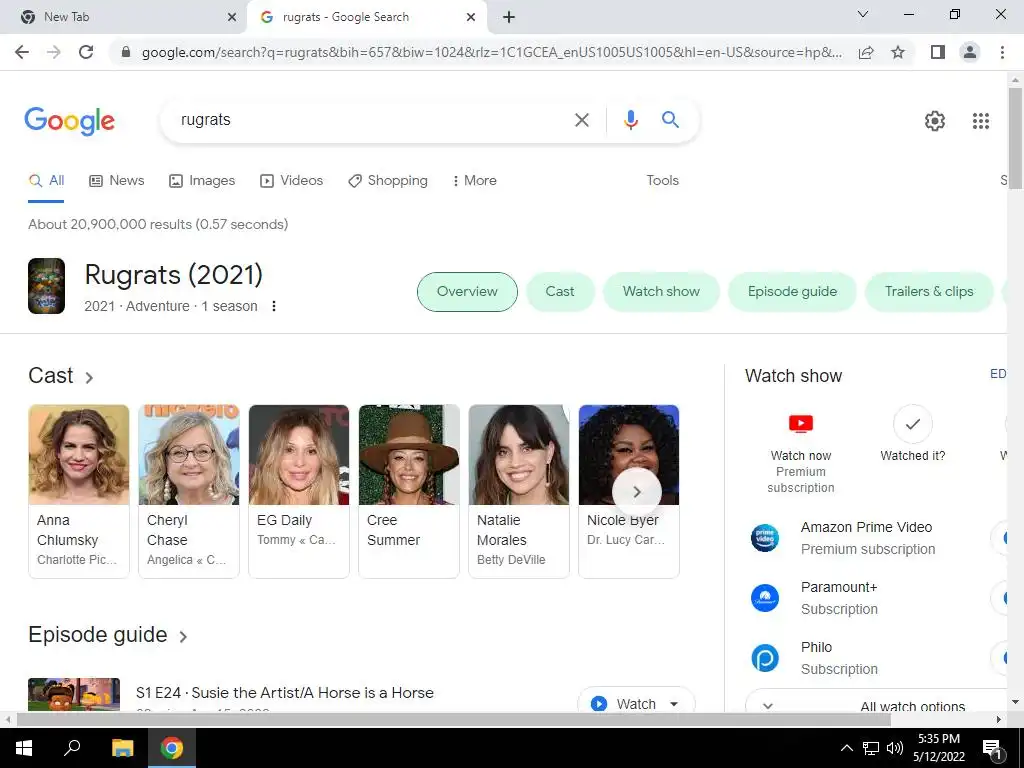
Task: Open the side panel icon in Chrome toolbar
Action: pos(938,52)
